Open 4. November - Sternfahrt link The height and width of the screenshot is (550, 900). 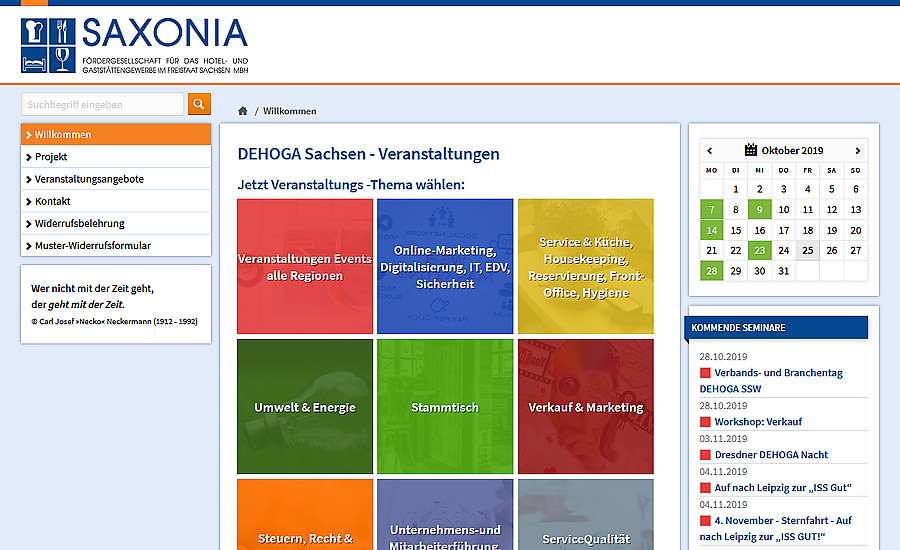pyautogui.click(x=775, y=529)
